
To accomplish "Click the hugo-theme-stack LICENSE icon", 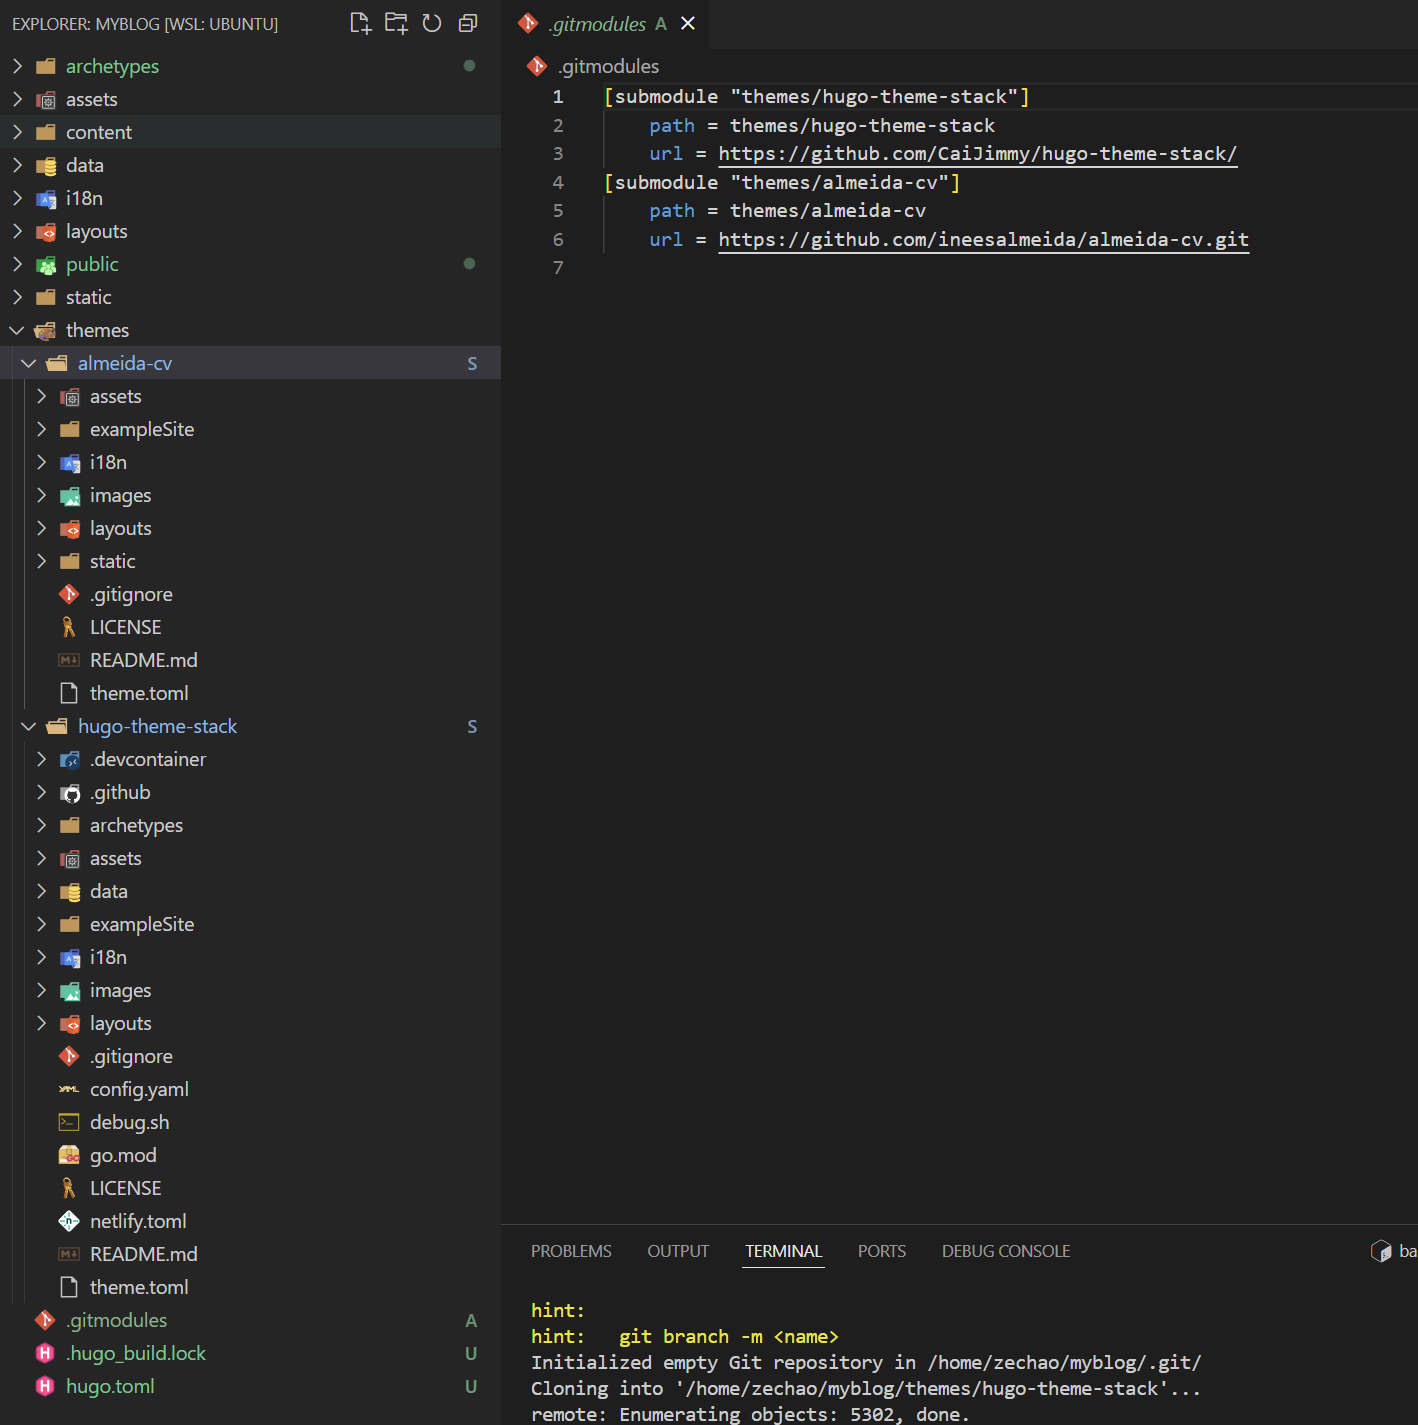I will coord(69,1188).
